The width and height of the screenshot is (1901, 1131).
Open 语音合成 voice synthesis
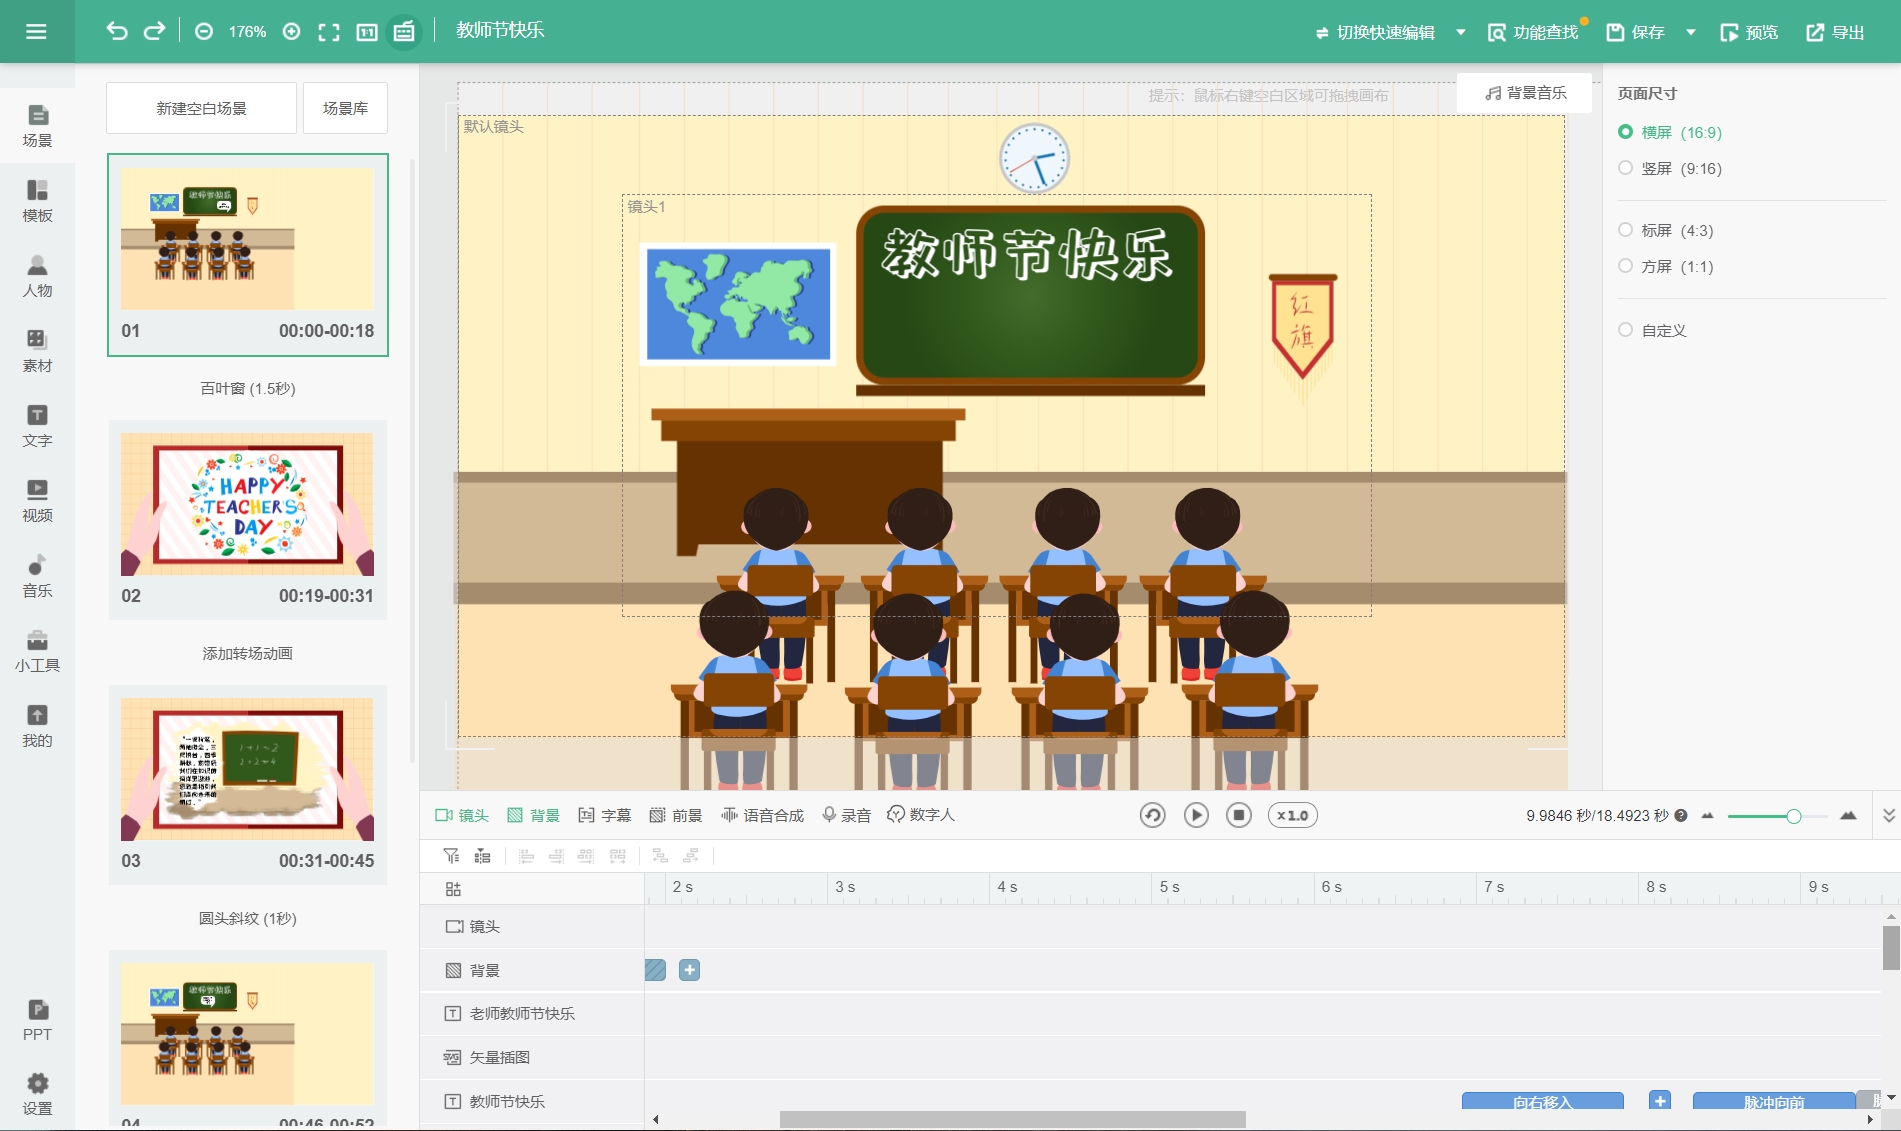coord(762,815)
